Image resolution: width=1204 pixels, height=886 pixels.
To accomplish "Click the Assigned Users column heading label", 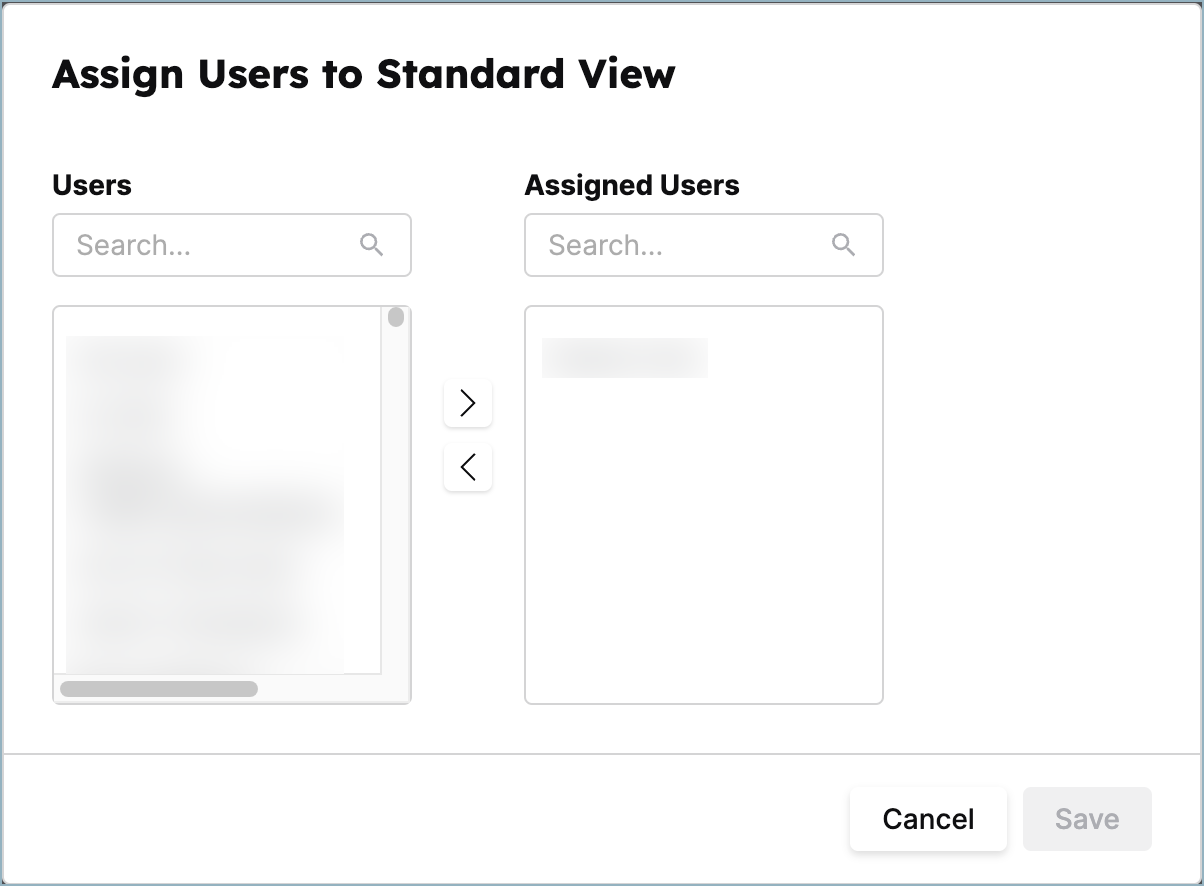I will [631, 185].
